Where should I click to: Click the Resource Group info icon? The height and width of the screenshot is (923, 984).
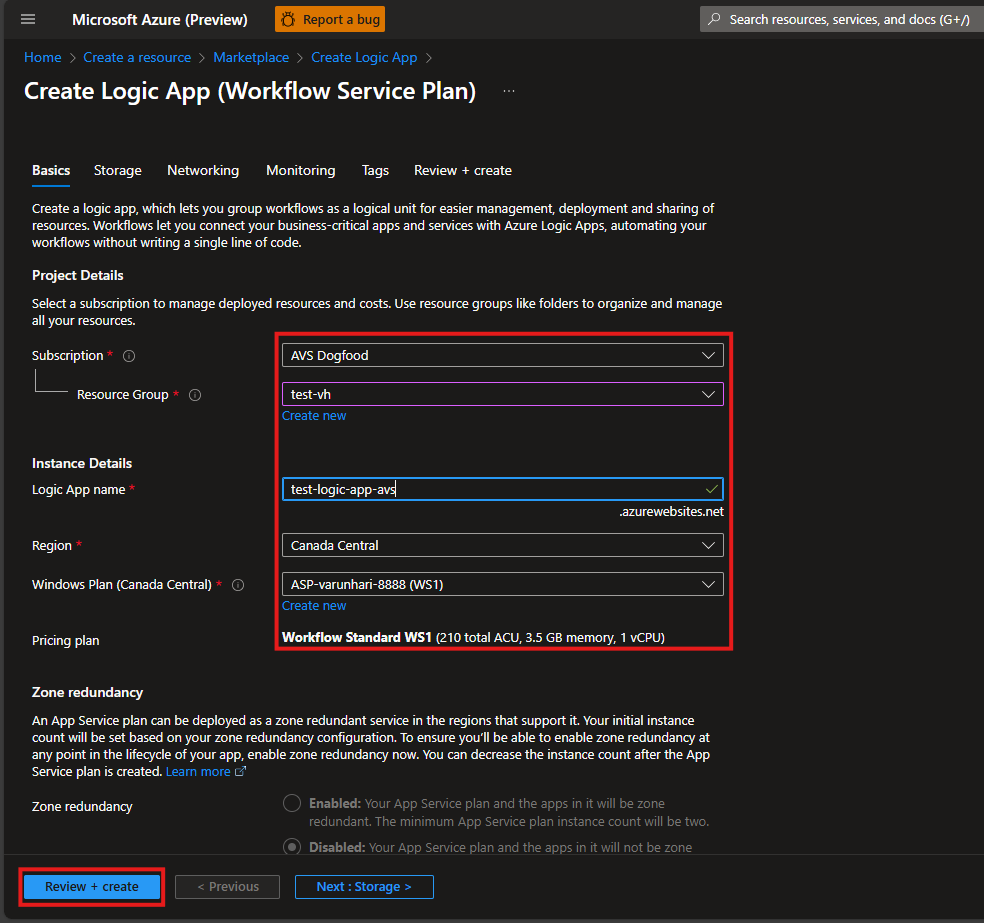tap(195, 395)
